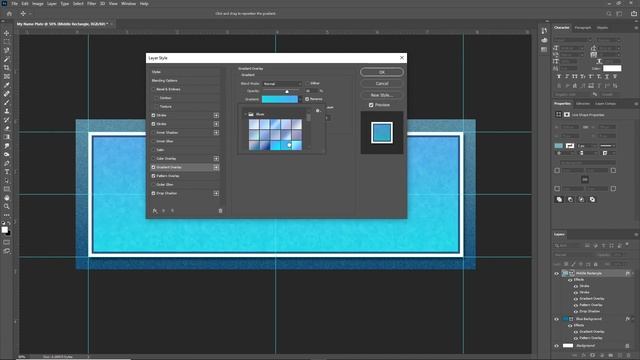The width and height of the screenshot is (640, 360).
Task: Select the Clone Stamp tool
Action: click(7, 111)
